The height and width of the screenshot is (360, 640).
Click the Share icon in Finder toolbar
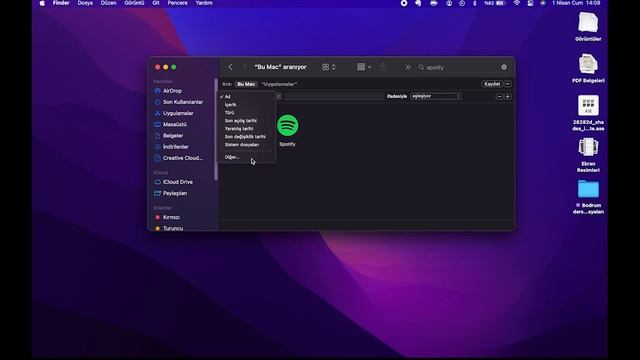tap(383, 67)
